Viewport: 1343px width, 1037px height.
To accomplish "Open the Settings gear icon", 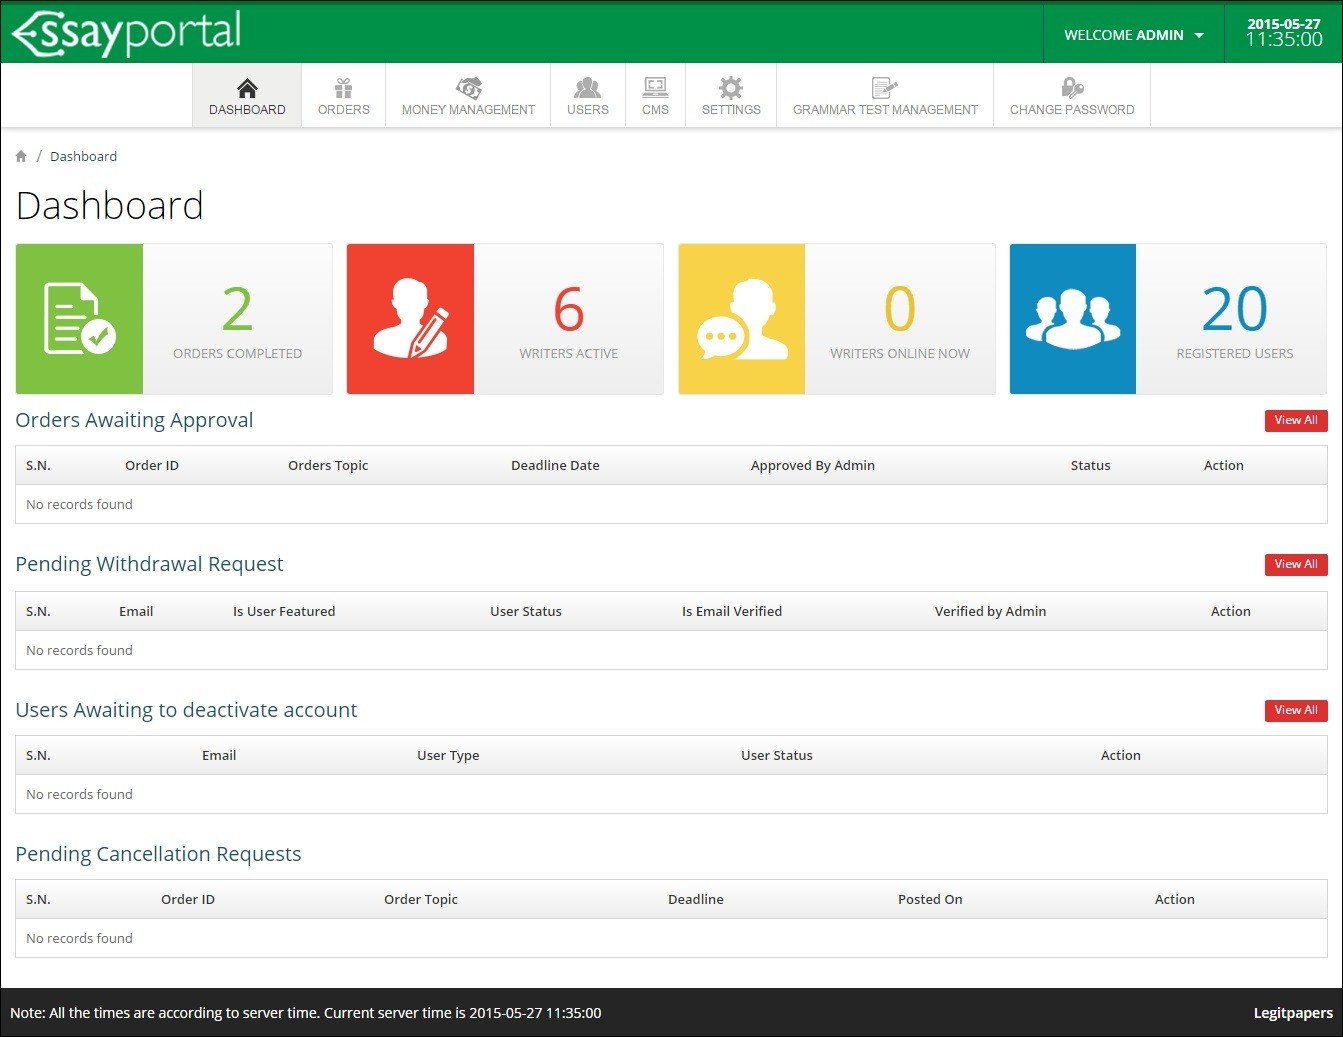I will [731, 88].
